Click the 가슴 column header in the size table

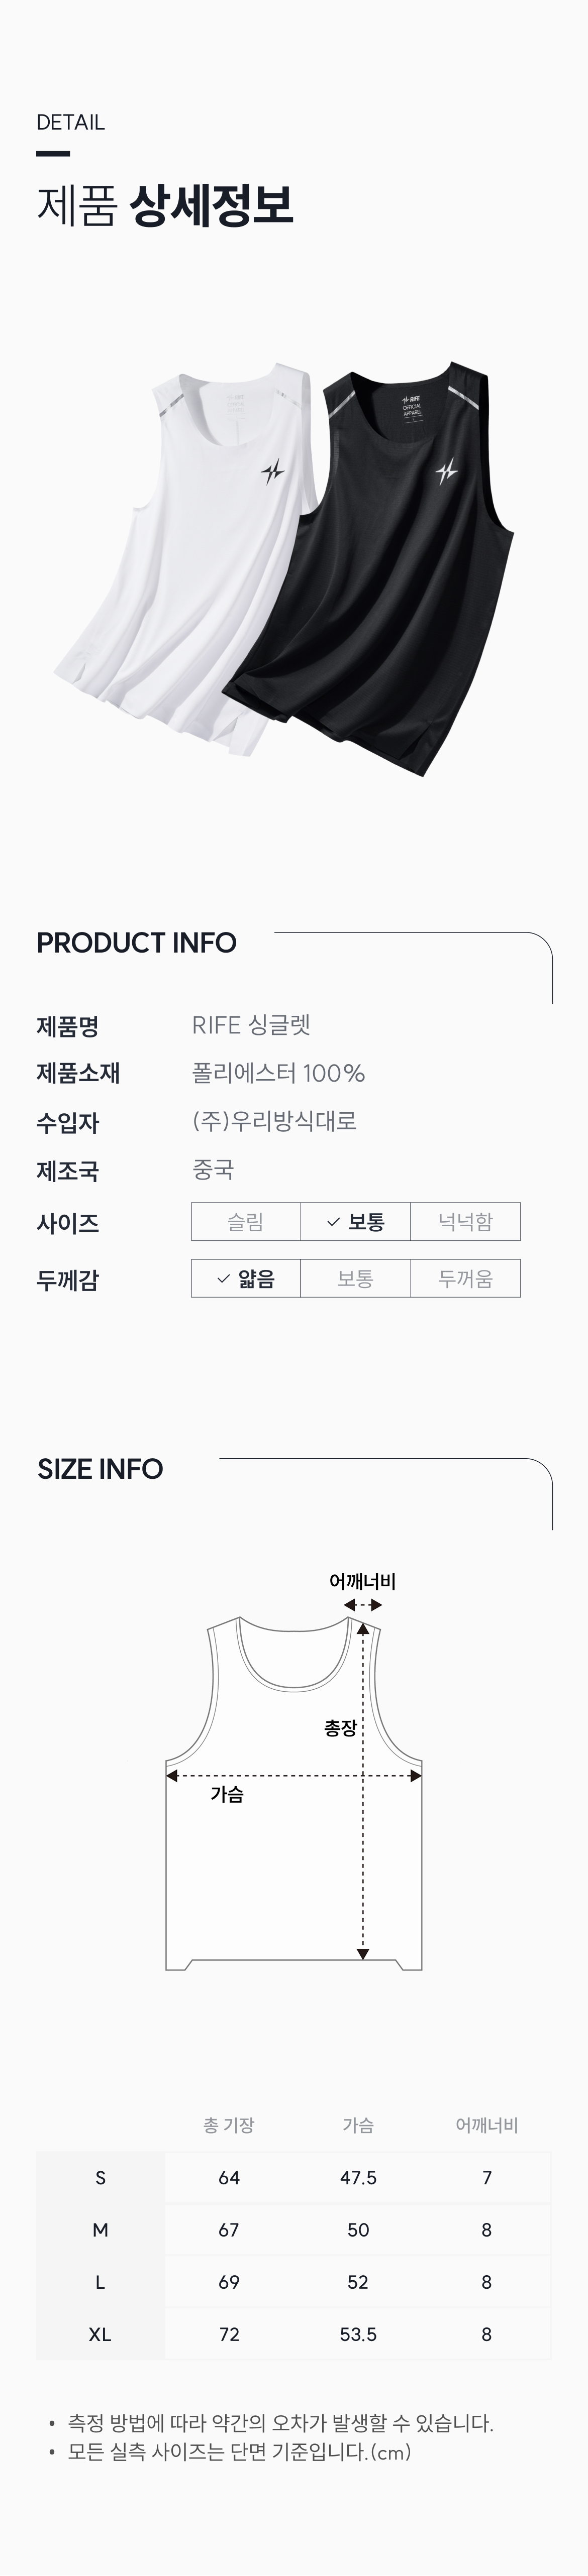358,2125
